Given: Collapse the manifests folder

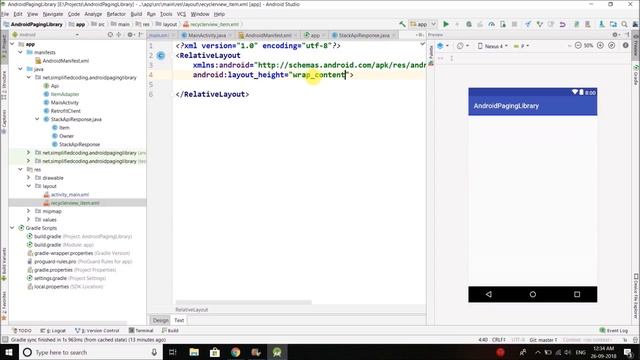Looking at the screenshot, I should click(x=20, y=52).
